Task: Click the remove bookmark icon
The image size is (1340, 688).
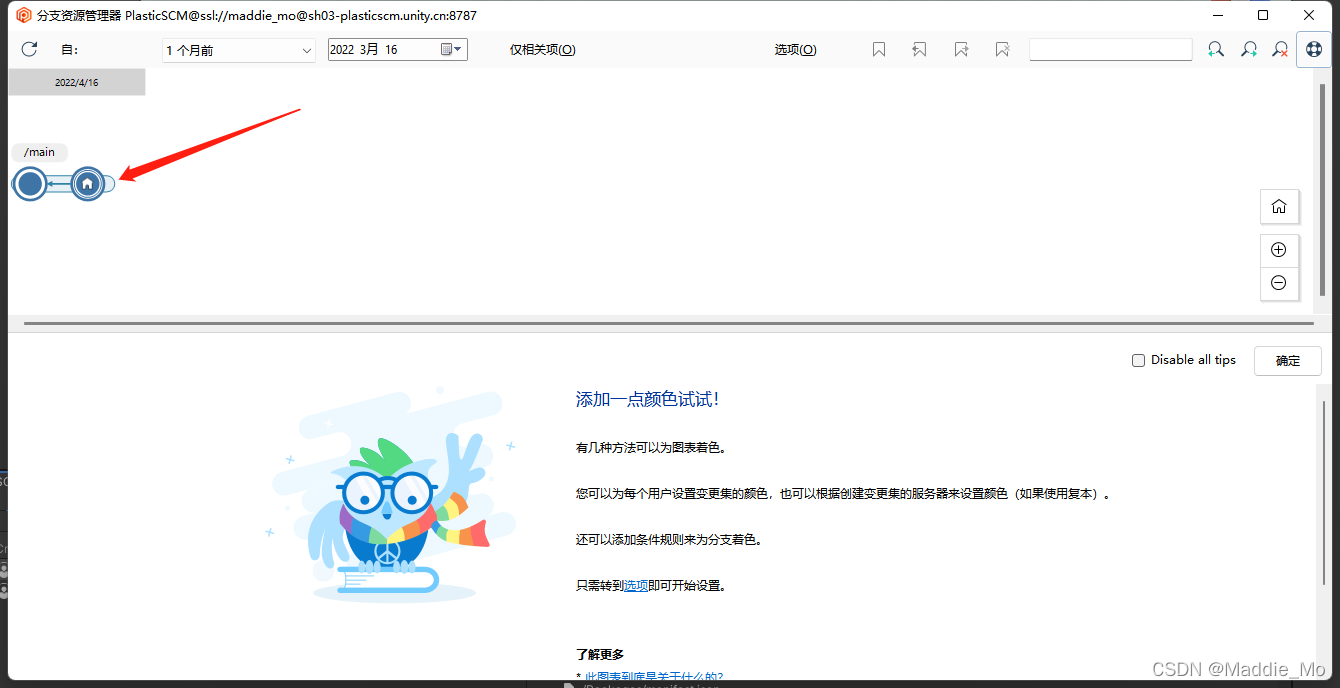Action: (1002, 49)
